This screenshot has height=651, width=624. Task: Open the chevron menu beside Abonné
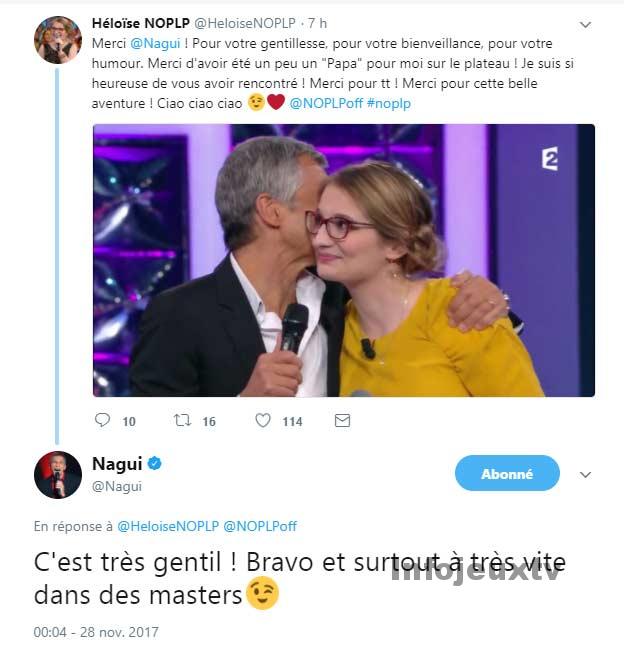tap(585, 475)
